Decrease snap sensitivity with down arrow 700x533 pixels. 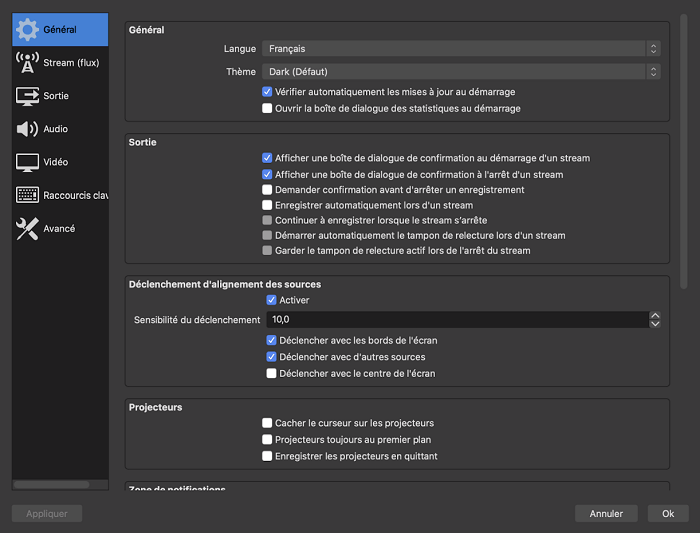pos(655,324)
